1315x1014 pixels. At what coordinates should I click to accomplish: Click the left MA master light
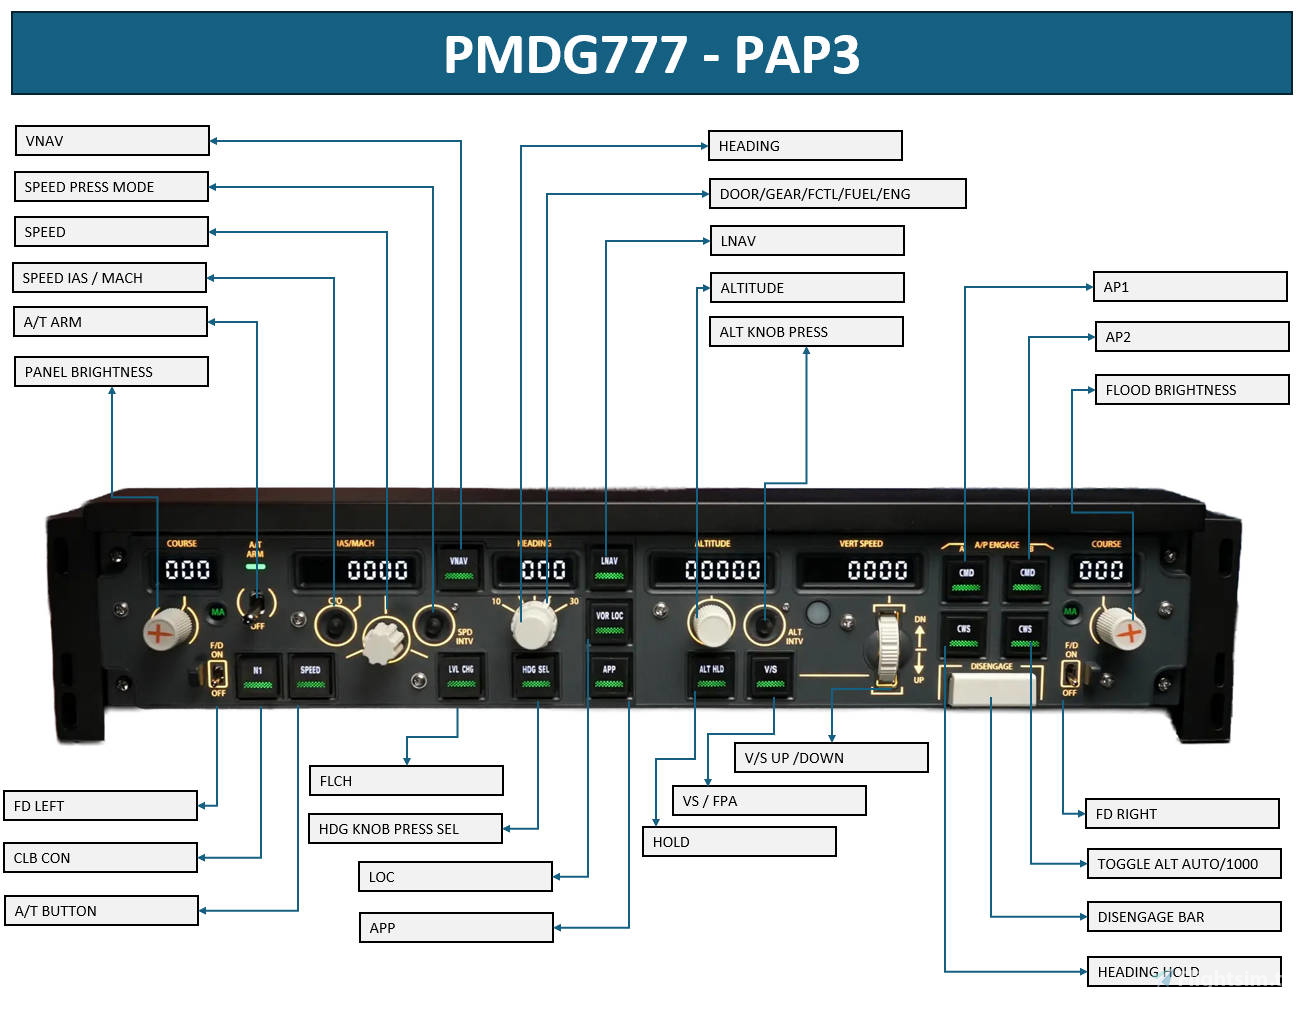point(217,611)
